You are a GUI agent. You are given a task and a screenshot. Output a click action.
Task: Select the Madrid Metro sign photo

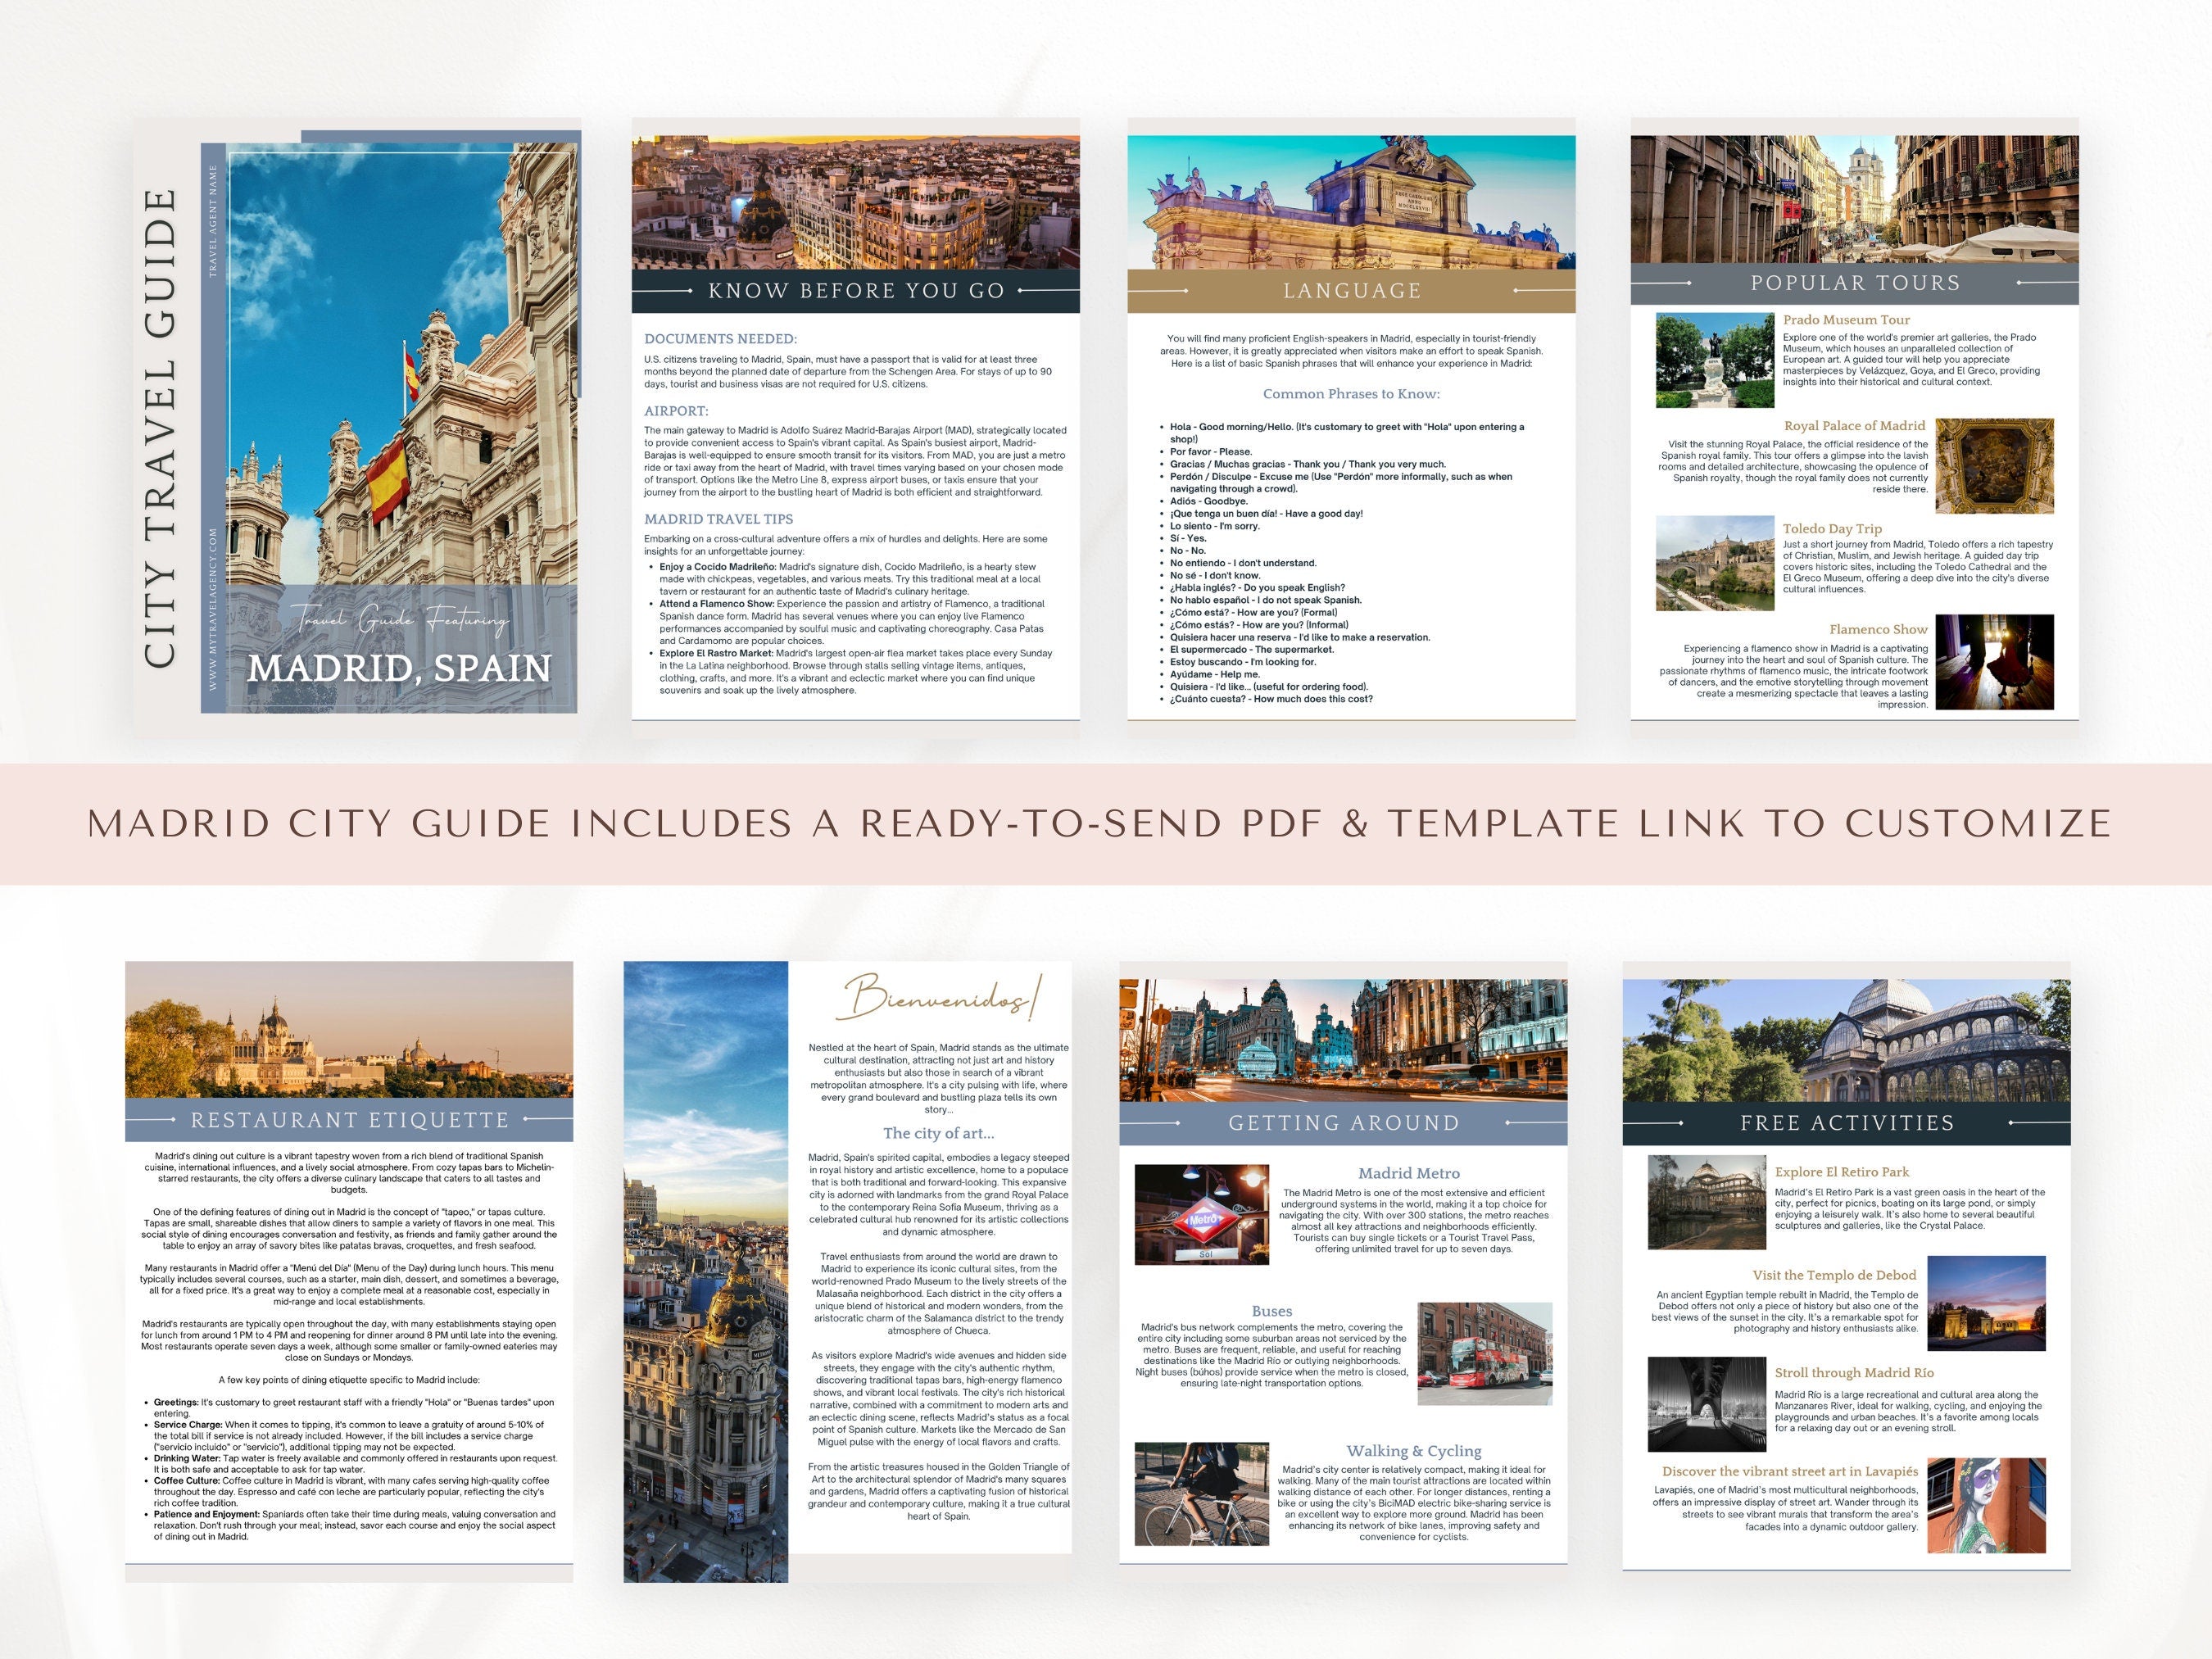click(1201, 1214)
